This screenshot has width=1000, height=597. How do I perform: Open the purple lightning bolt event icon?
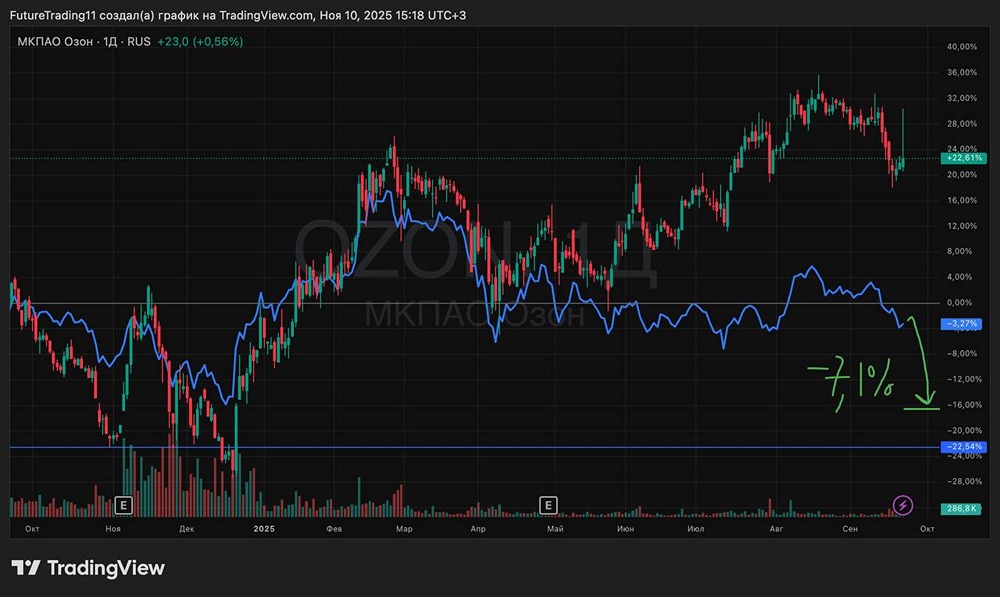(903, 504)
